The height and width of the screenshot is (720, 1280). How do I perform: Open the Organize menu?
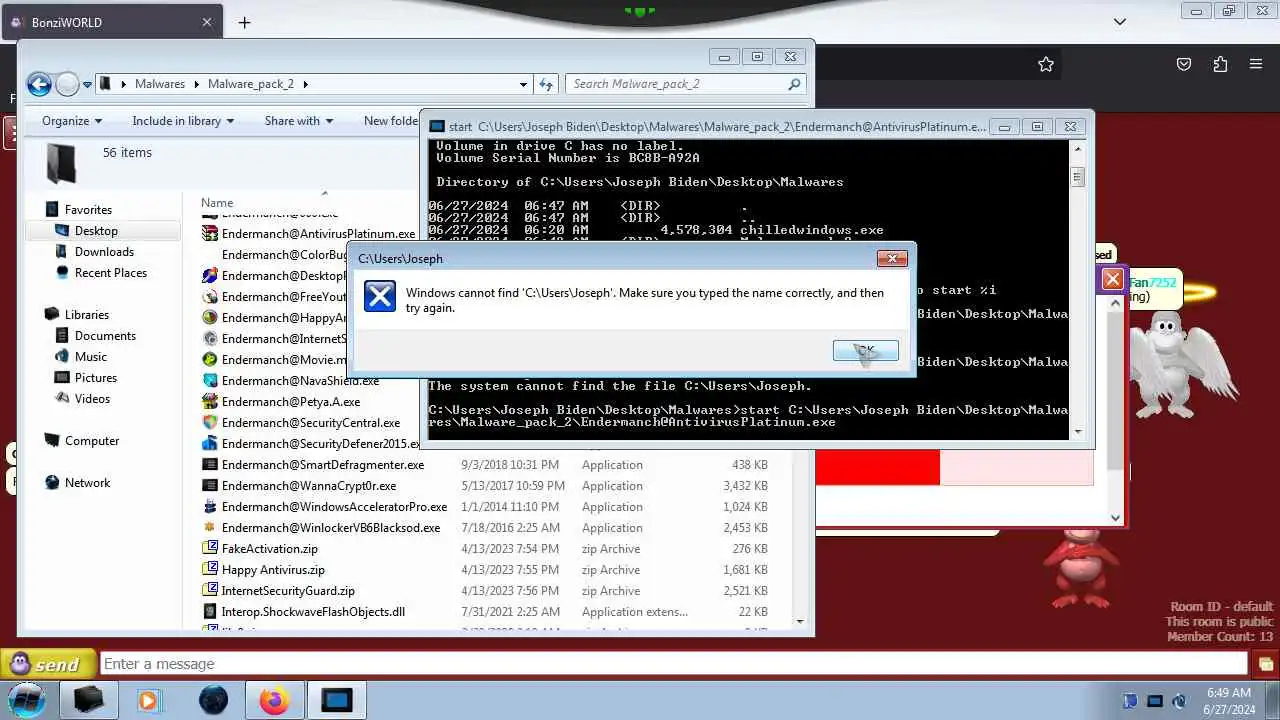(72, 121)
